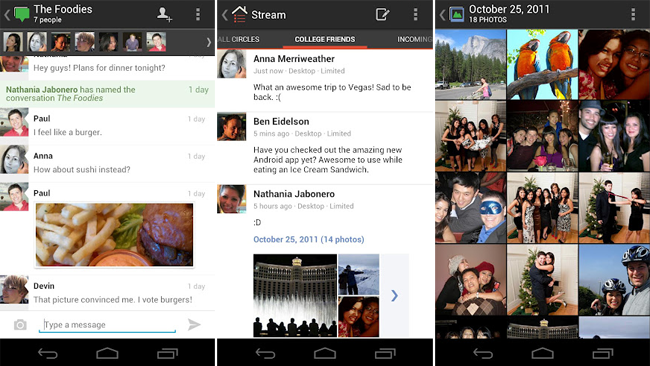Tap Nathania Jabonero's avatar in Stream
Image resolution: width=650 pixels, height=366 pixels.
[232, 199]
